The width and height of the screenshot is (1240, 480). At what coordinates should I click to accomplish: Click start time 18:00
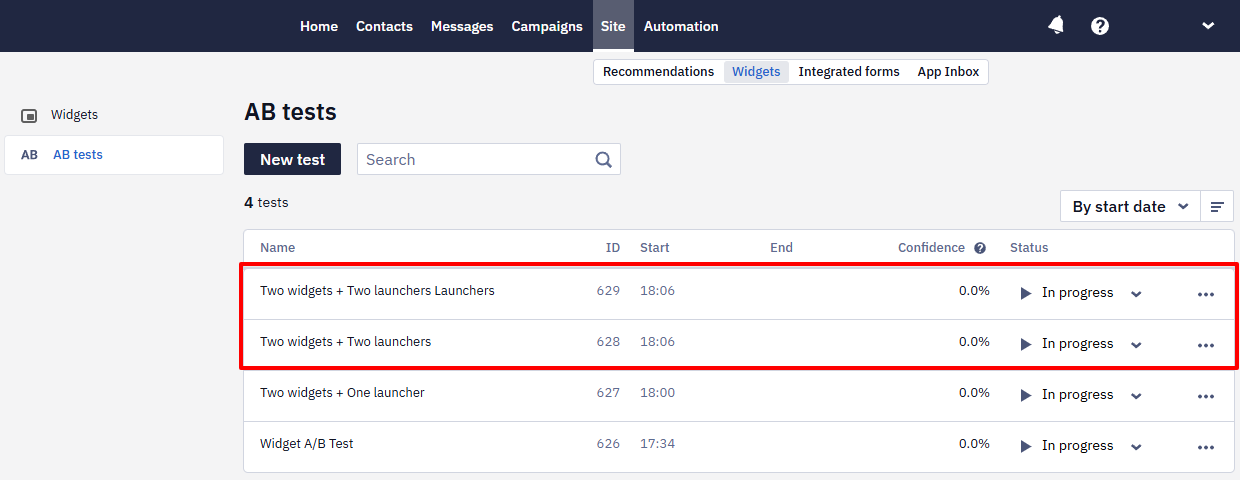pos(657,393)
